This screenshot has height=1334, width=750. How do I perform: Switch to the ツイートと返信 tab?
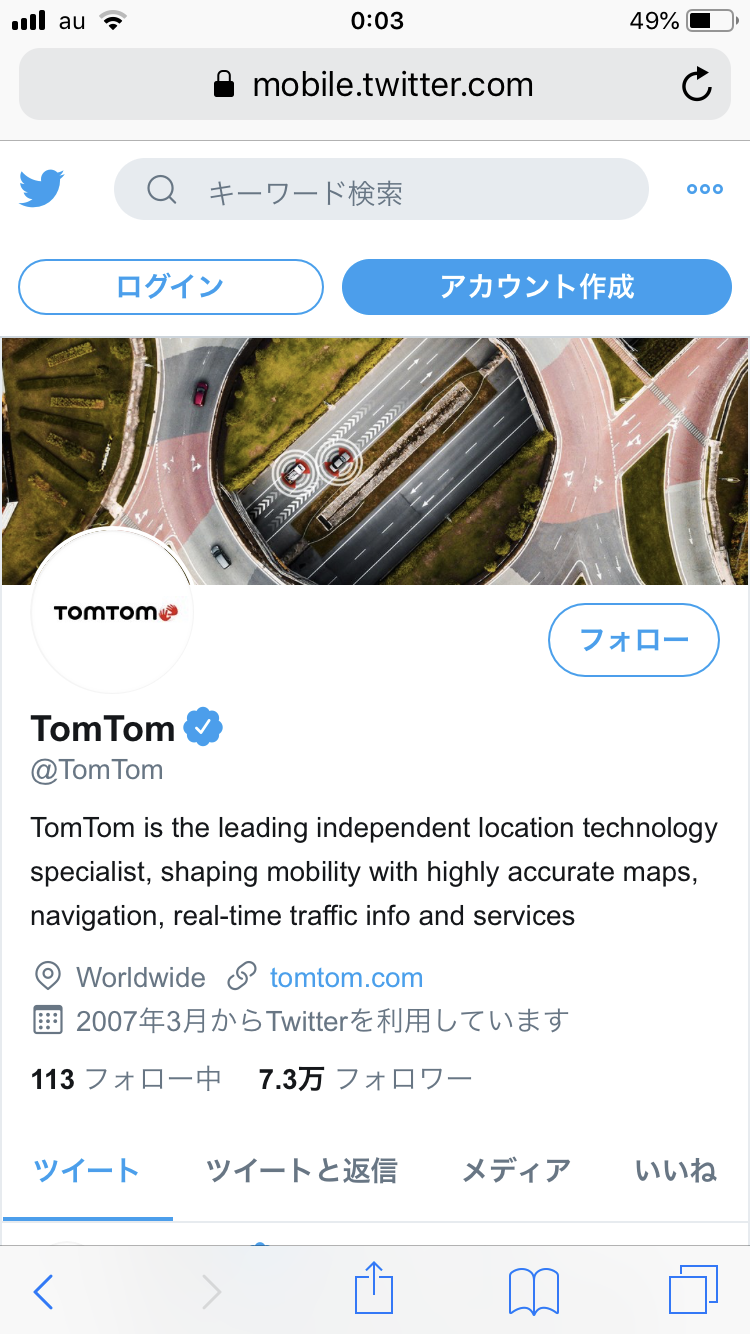click(302, 1170)
